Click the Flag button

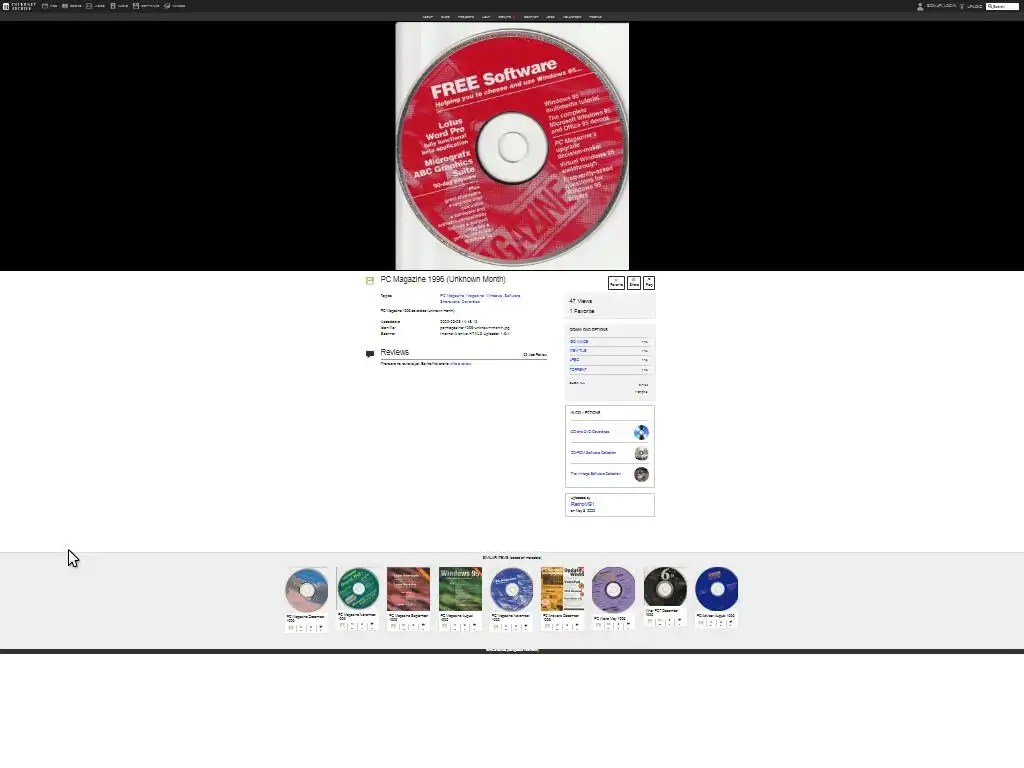648,283
